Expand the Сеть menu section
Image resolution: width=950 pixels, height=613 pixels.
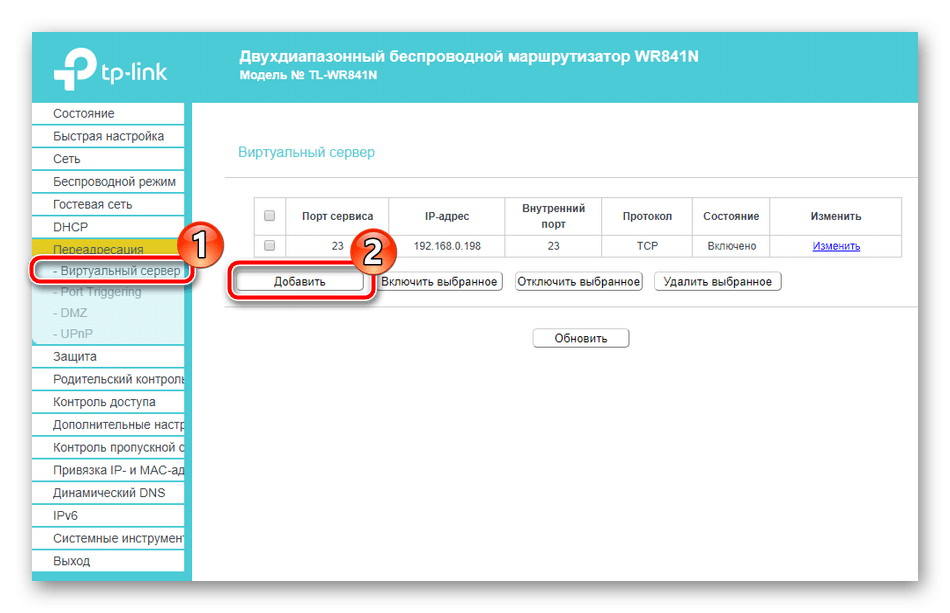[67, 159]
